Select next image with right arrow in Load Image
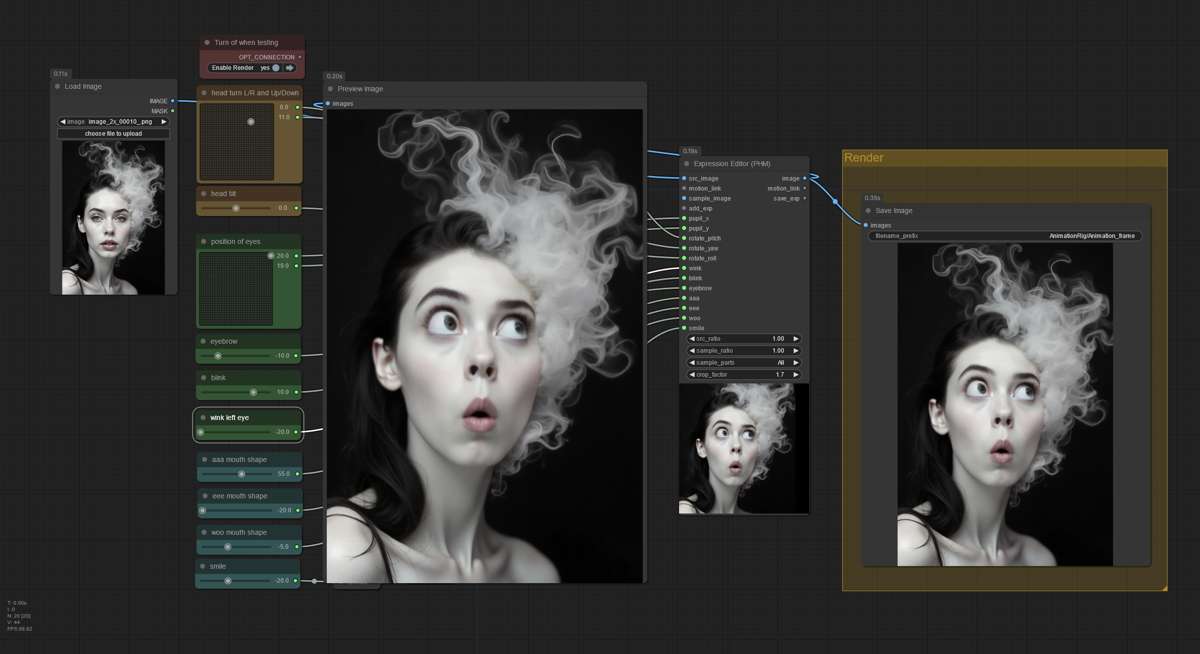 pos(164,121)
